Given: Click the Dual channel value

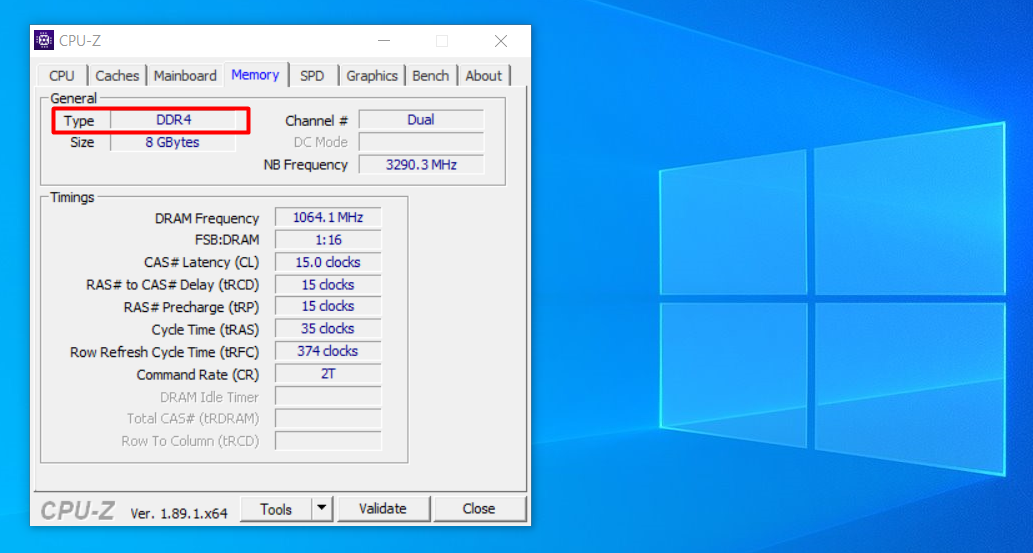Looking at the screenshot, I should pyautogui.click(x=421, y=120).
